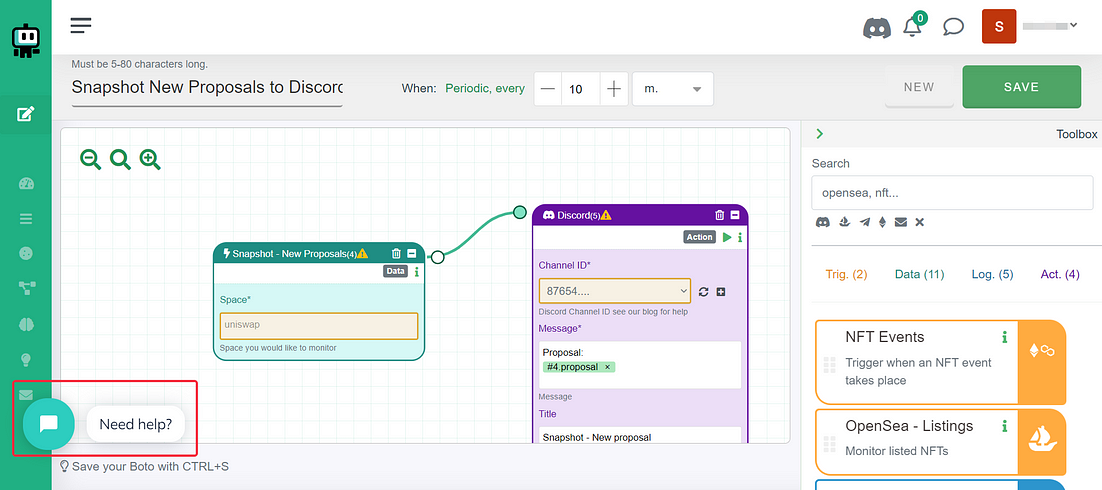Screen dimensions: 1102x490
Task: Refresh the Channel ID list
Action: (x=704, y=292)
